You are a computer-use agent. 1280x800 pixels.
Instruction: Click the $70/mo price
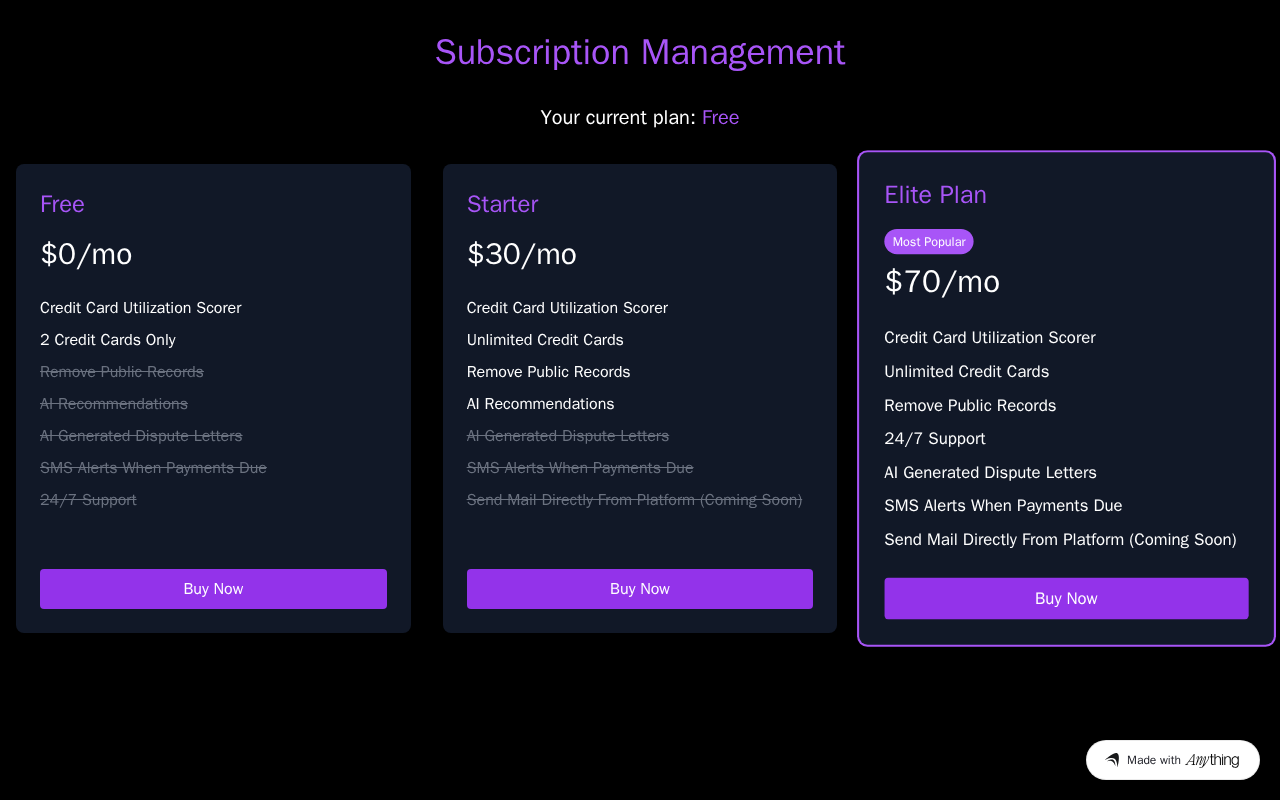tap(942, 282)
